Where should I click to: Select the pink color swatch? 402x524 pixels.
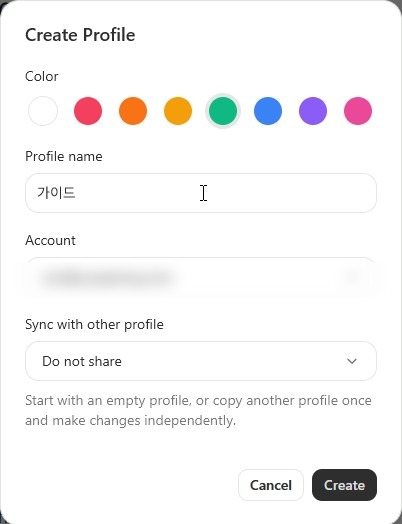tap(358, 111)
